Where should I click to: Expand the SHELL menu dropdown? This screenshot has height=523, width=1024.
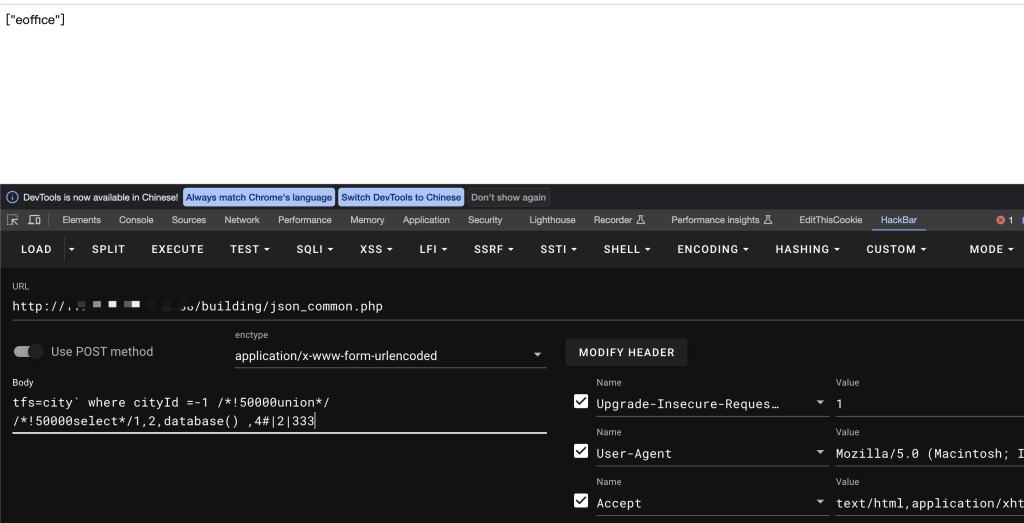point(627,249)
